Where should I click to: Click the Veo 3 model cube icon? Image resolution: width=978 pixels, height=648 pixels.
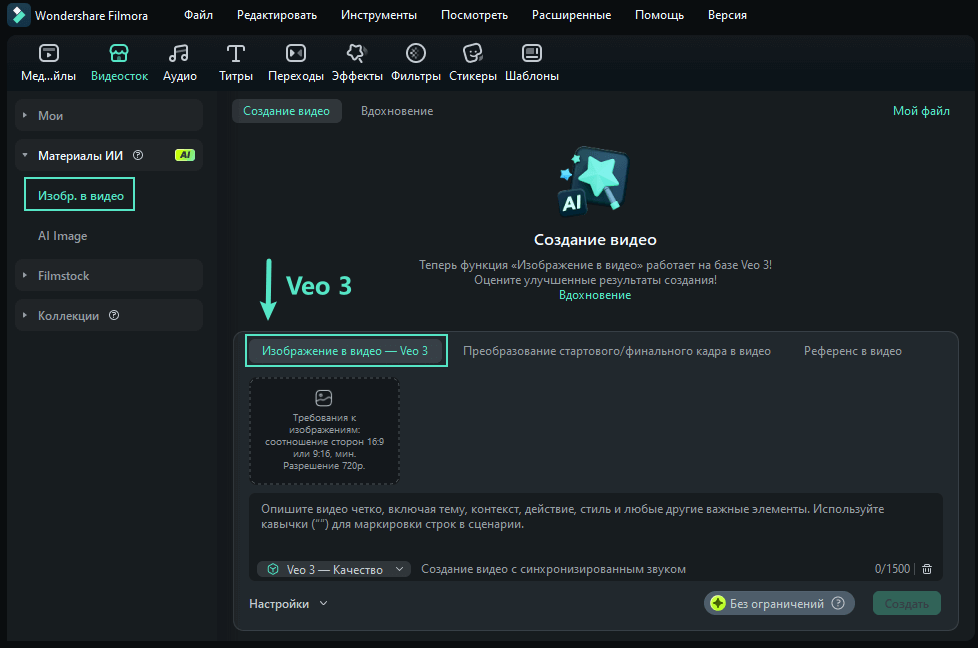click(273, 569)
